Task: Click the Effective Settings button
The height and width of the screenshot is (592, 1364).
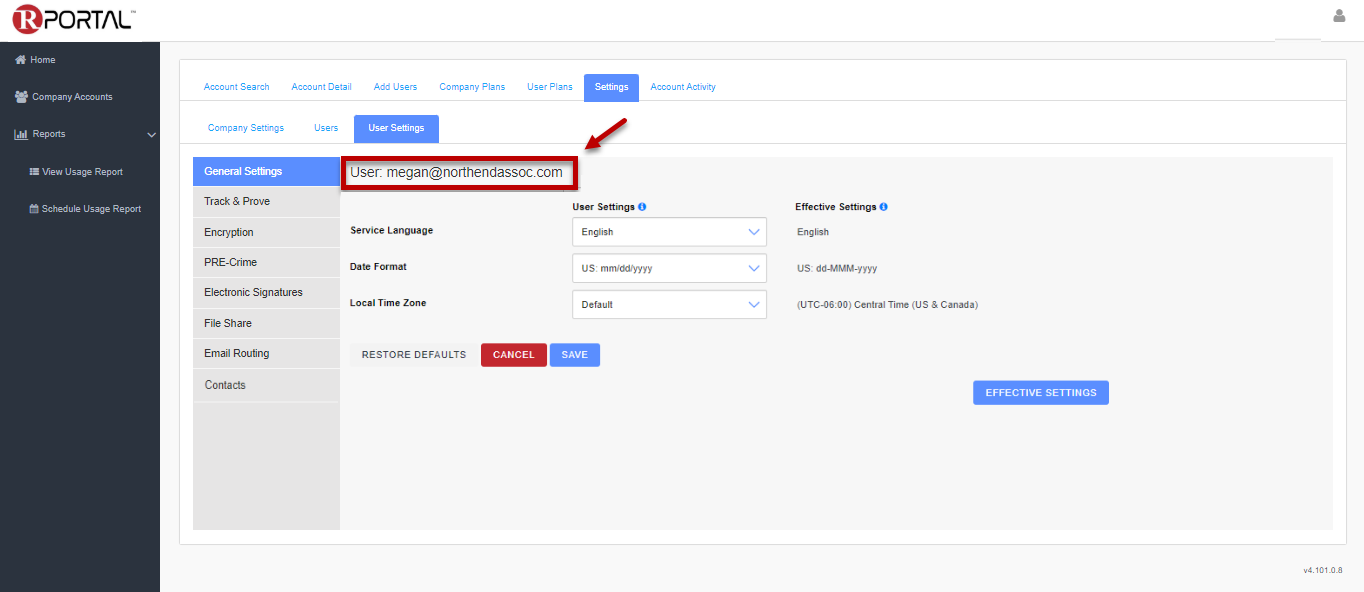Action: tap(1040, 393)
